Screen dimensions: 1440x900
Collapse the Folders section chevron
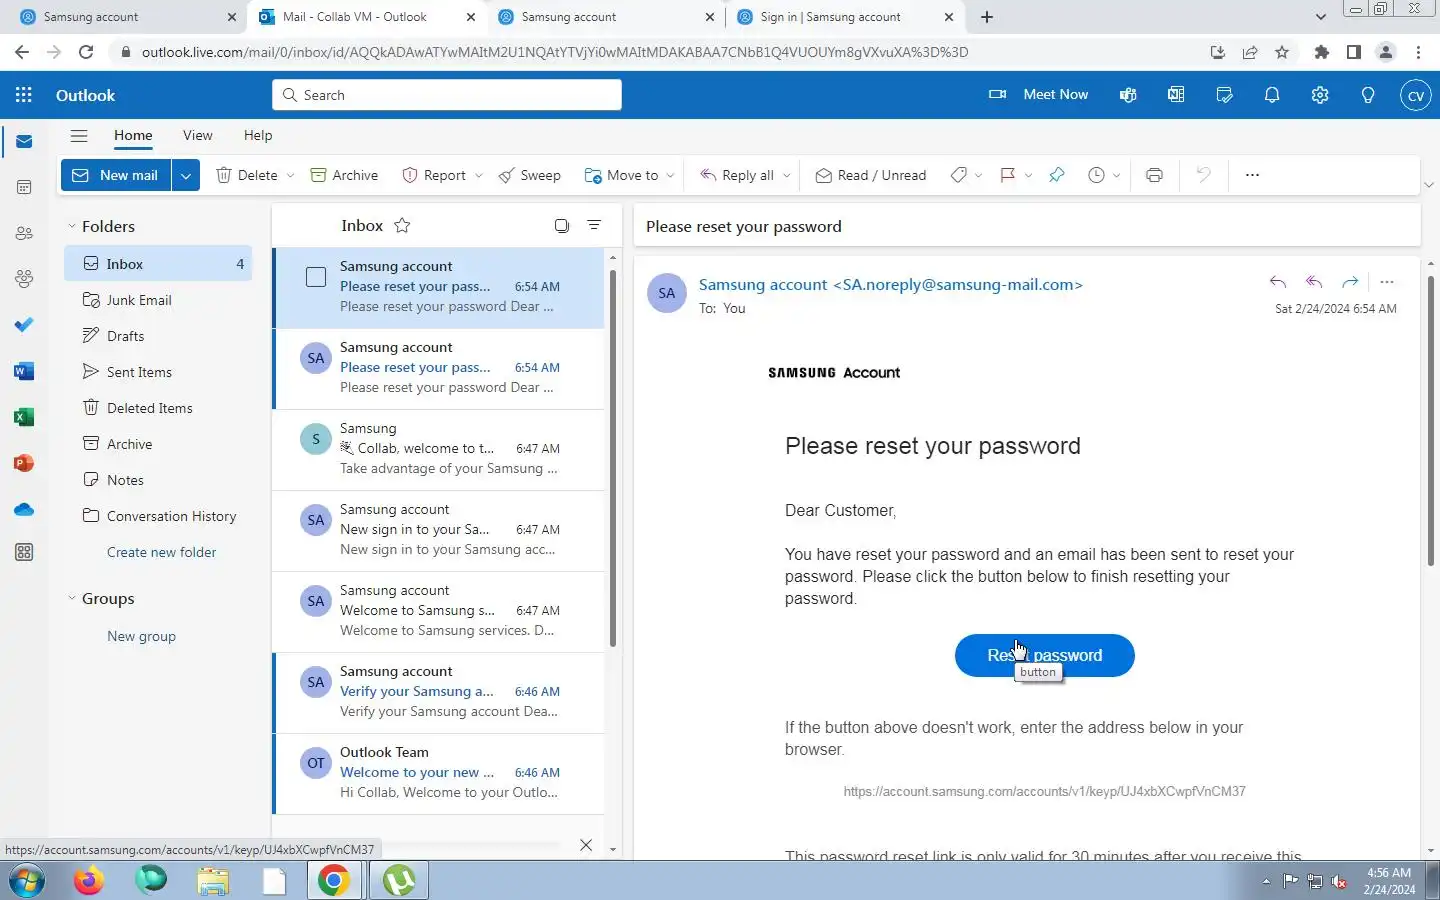71,226
